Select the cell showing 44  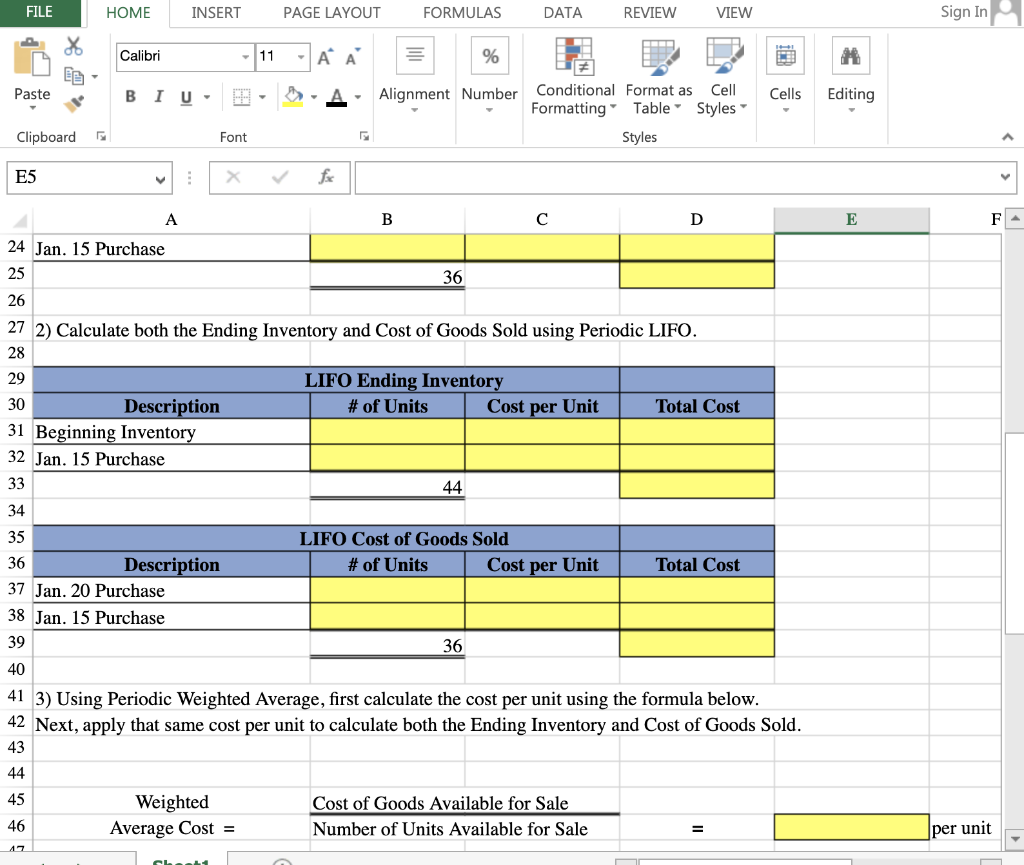pos(387,486)
